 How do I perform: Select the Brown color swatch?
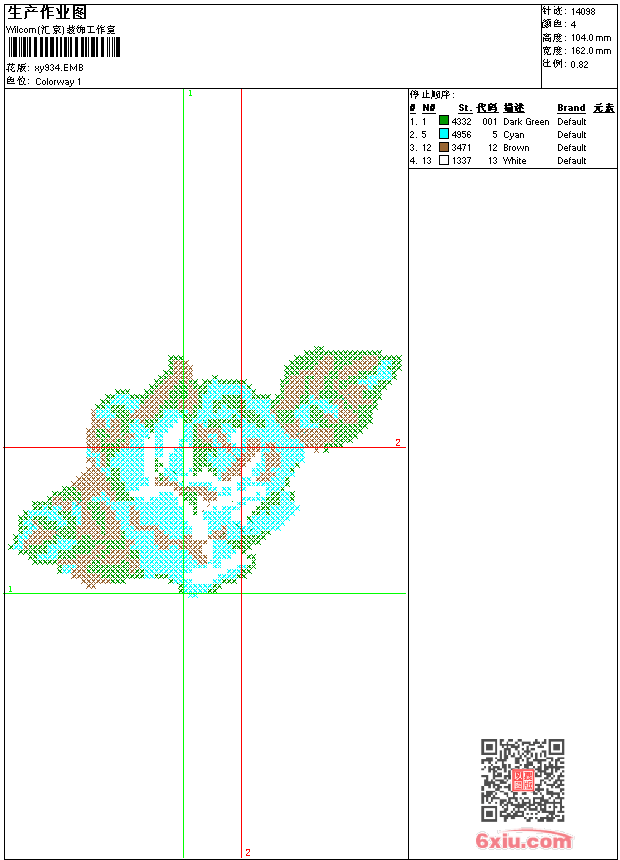444,147
